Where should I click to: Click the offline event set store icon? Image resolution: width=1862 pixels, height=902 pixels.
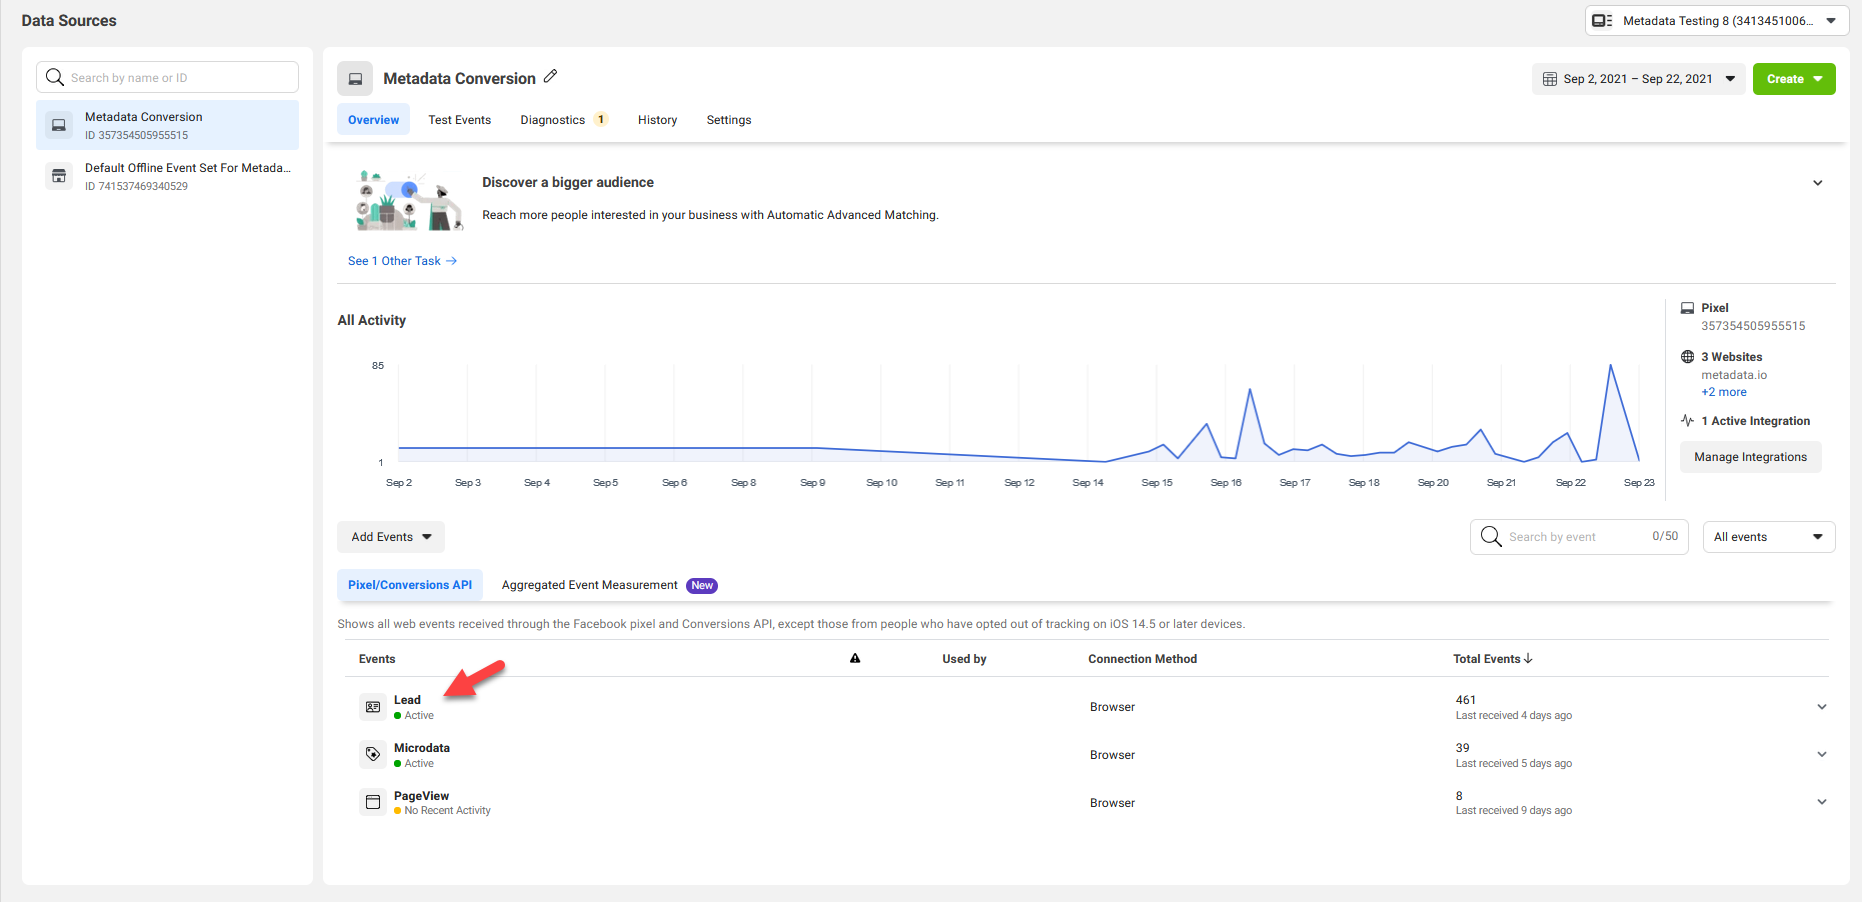(59, 177)
